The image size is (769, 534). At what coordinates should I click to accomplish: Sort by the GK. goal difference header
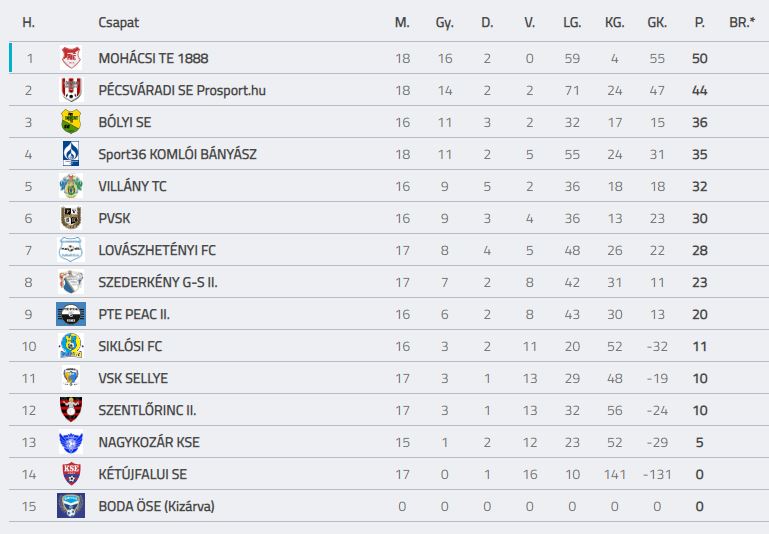[657, 23]
